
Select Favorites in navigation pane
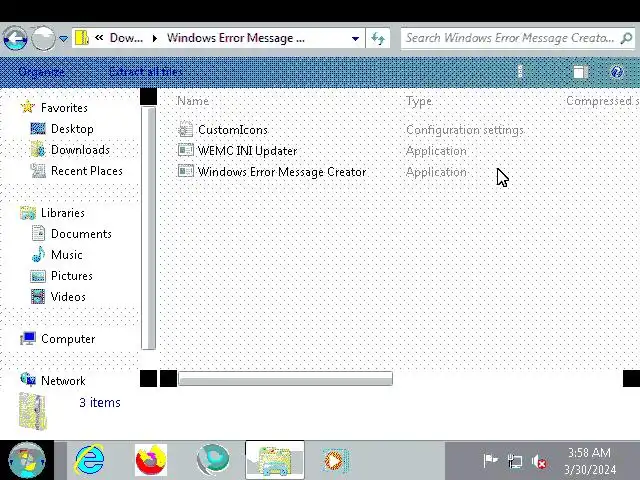[x=64, y=108]
